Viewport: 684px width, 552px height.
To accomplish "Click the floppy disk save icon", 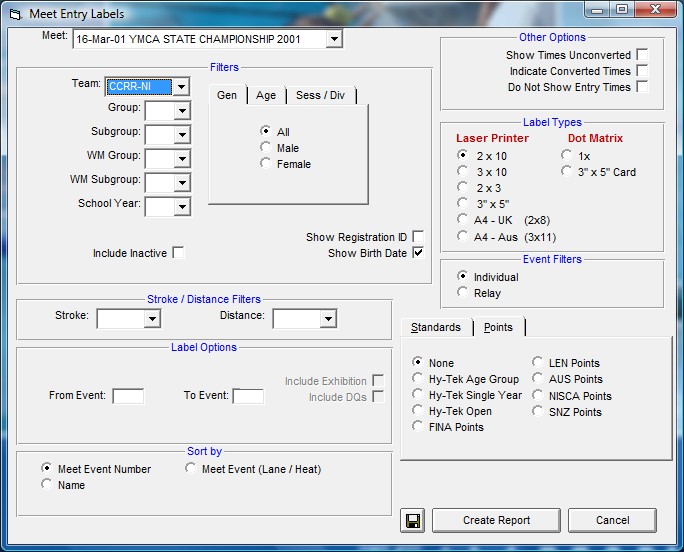I will [x=412, y=520].
